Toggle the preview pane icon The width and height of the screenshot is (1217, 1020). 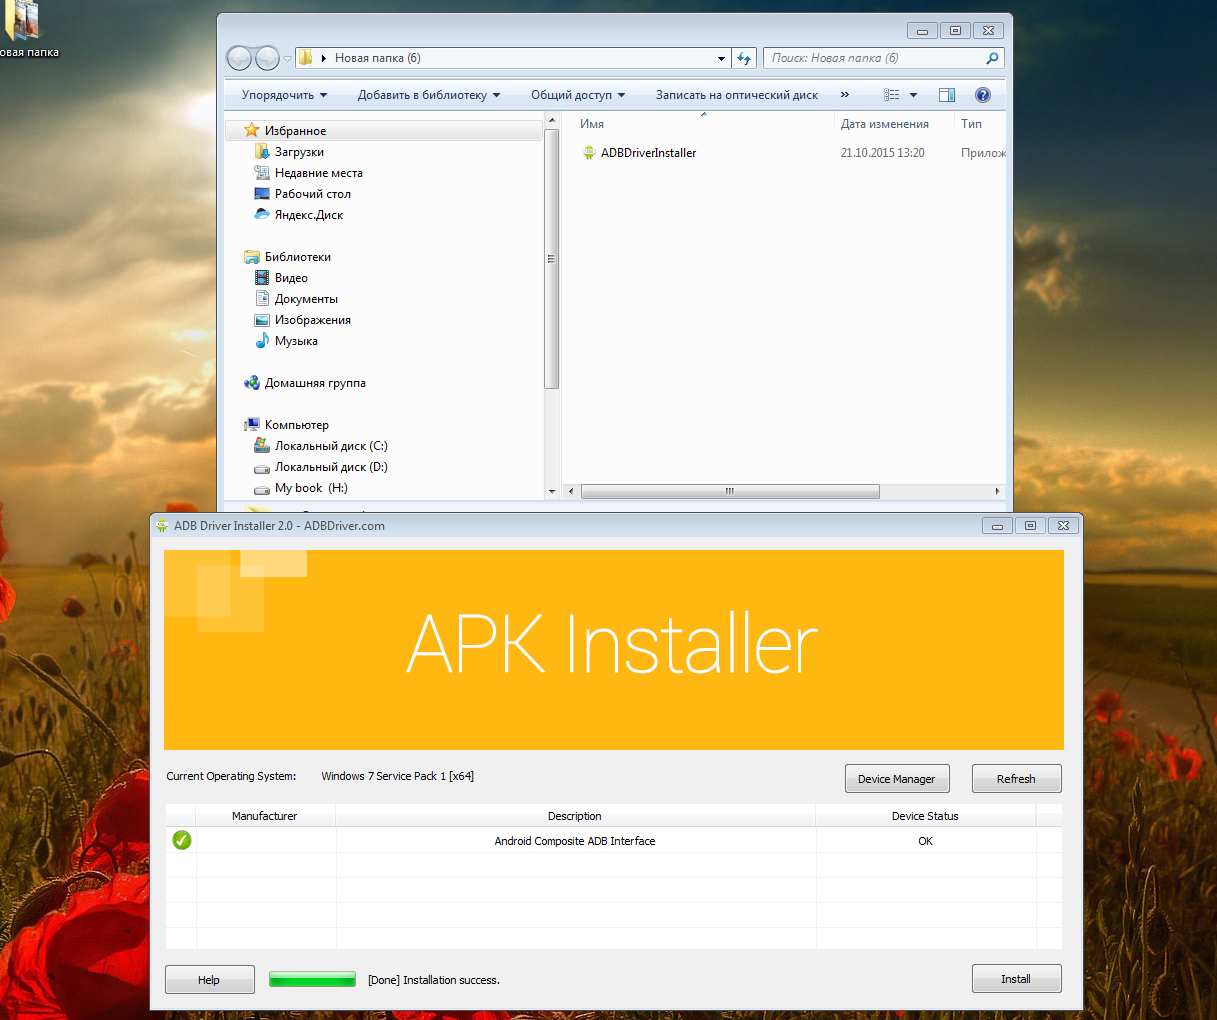point(946,95)
